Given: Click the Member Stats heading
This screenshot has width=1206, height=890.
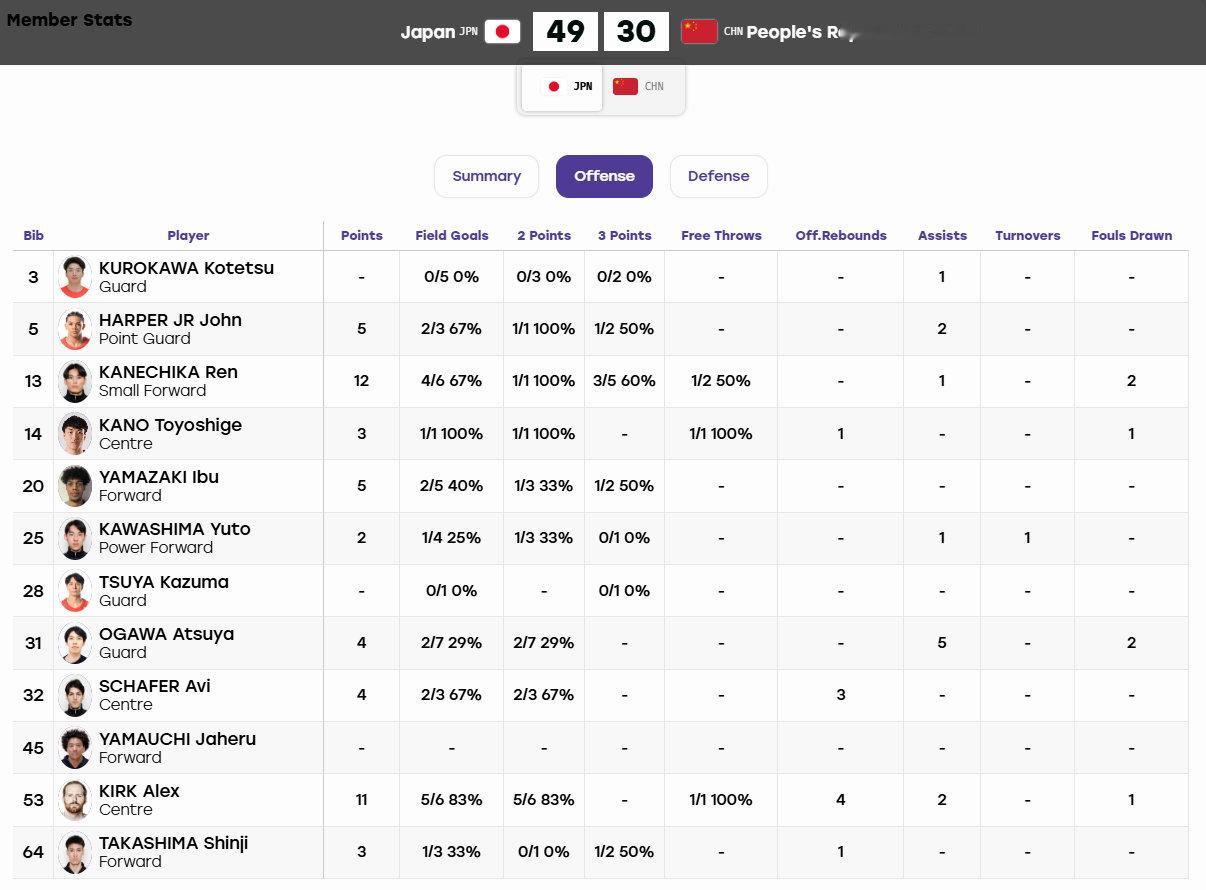Looking at the screenshot, I should tap(69, 20).
